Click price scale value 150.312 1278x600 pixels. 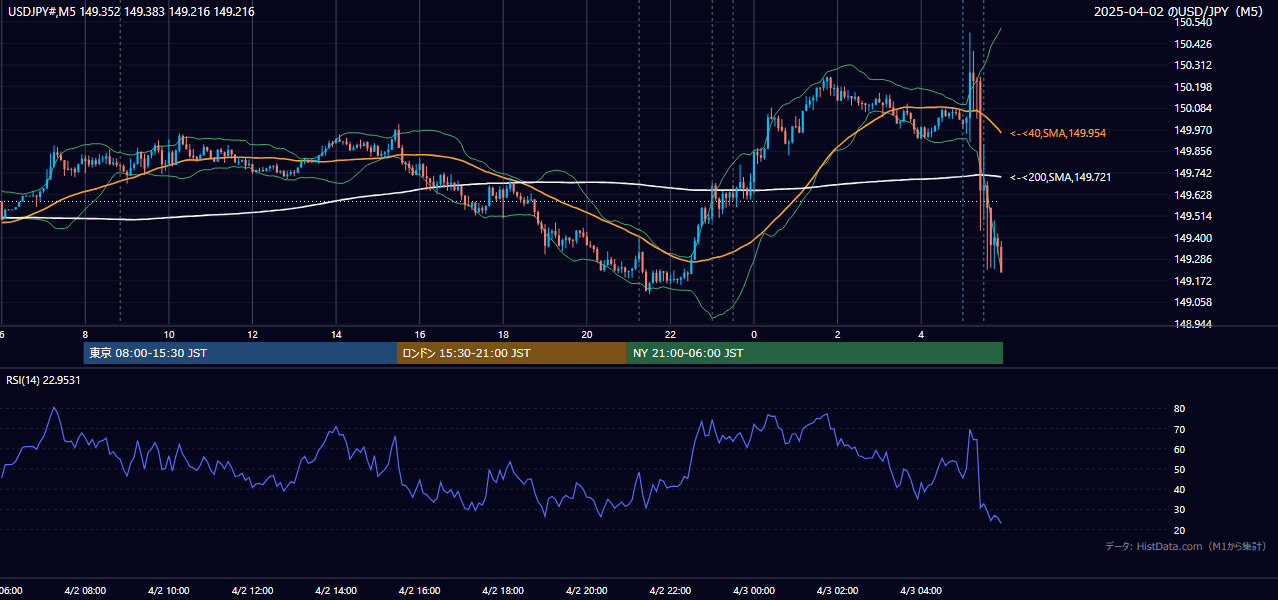point(1192,65)
